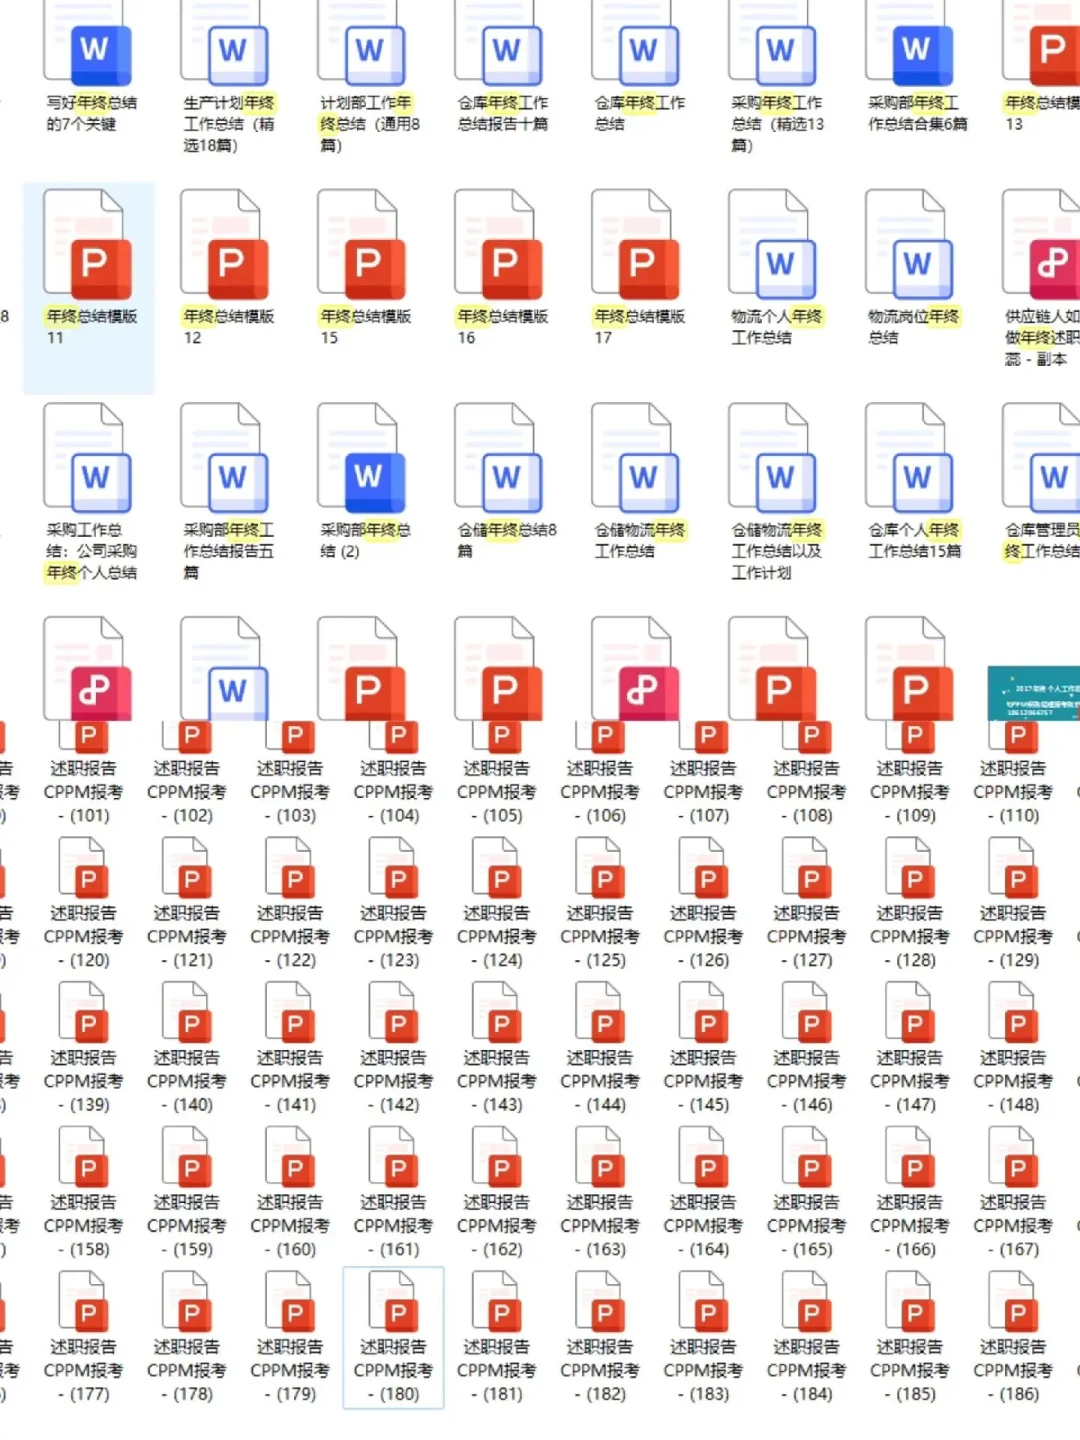Select the Word icon of 采购部年终总结 (2)
The image size is (1080, 1440).
[362, 458]
